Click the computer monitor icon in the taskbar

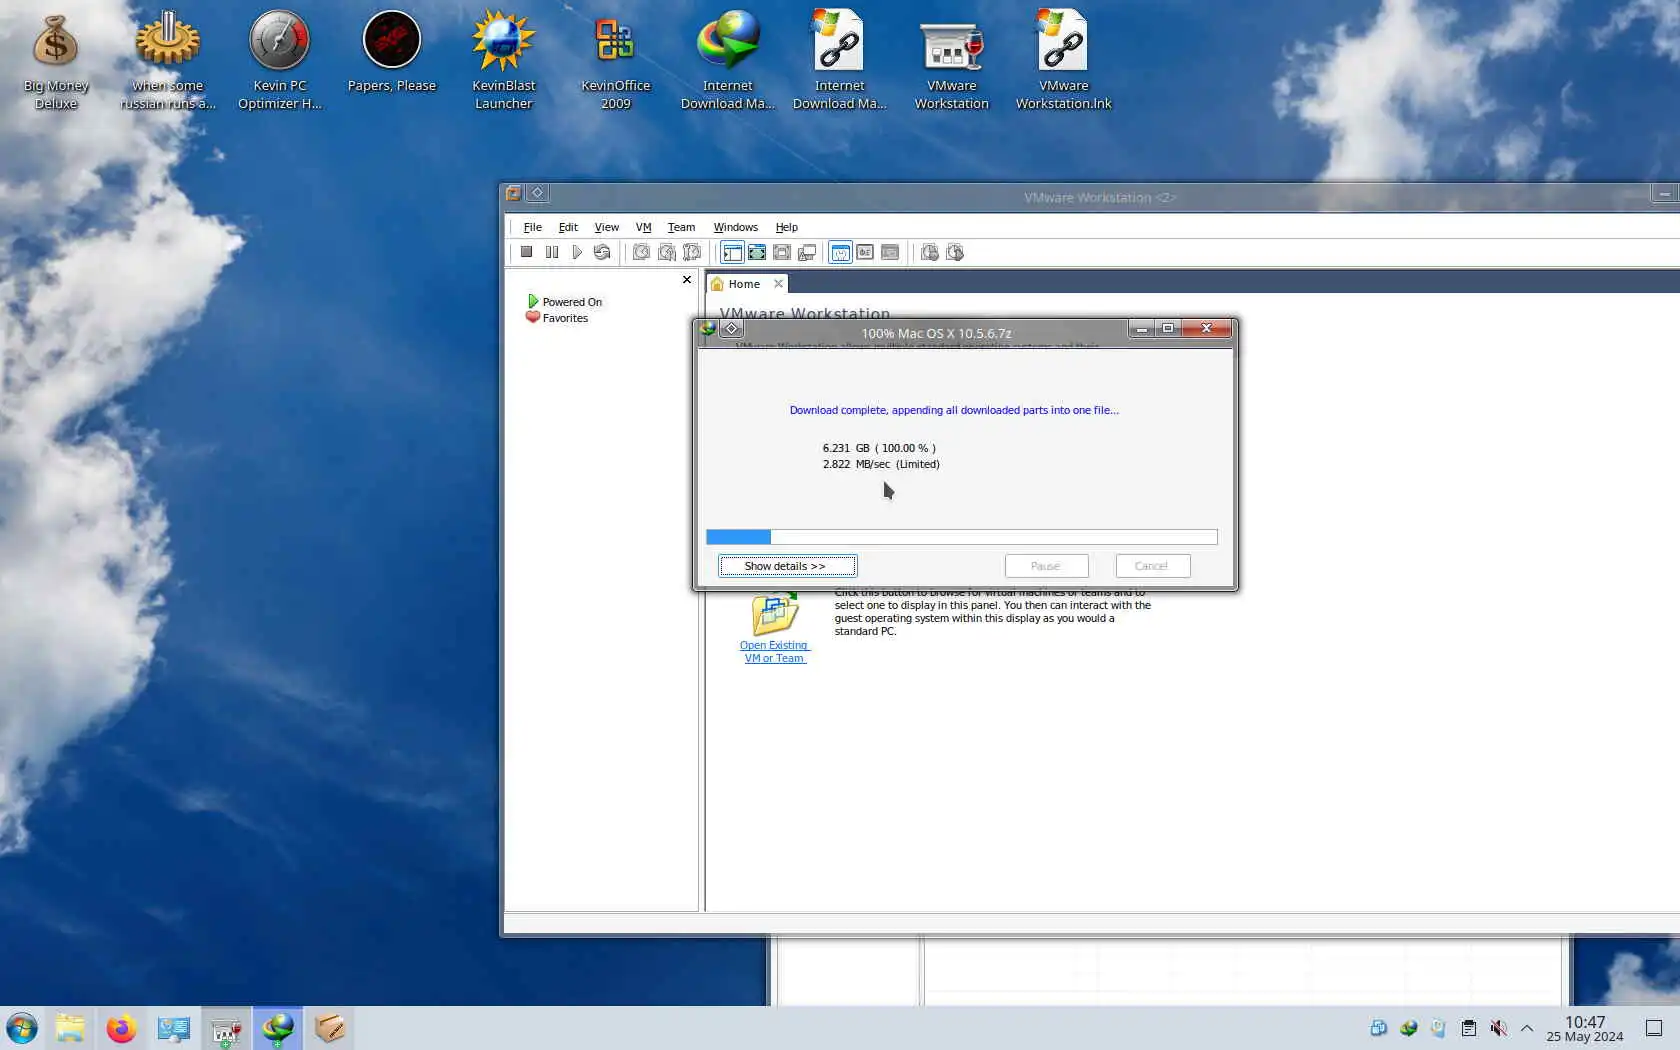coord(174,1028)
